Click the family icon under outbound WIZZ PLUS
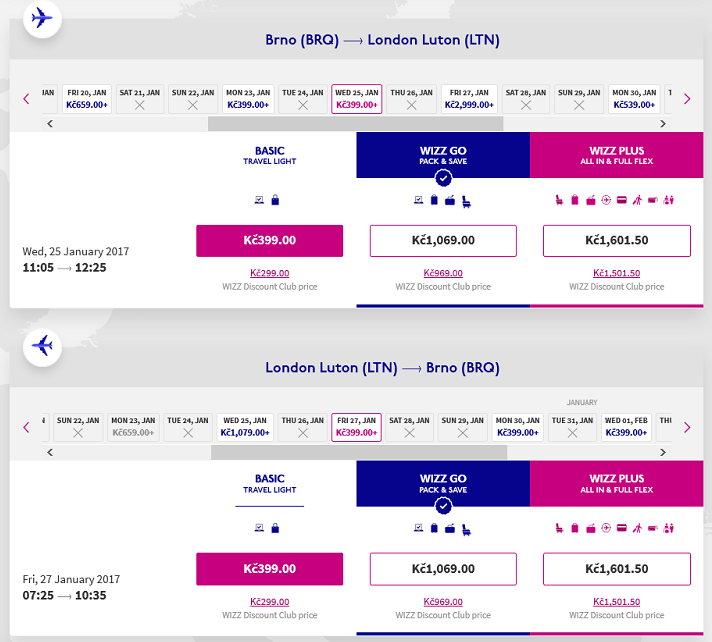The image size is (712, 642). (668, 200)
